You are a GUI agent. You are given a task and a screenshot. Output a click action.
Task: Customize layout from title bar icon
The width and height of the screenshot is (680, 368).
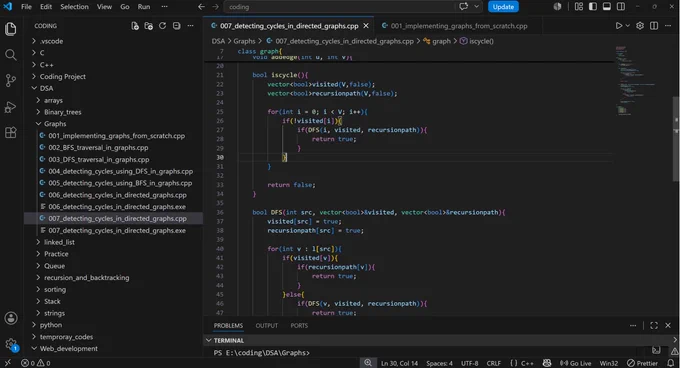pos(579,7)
